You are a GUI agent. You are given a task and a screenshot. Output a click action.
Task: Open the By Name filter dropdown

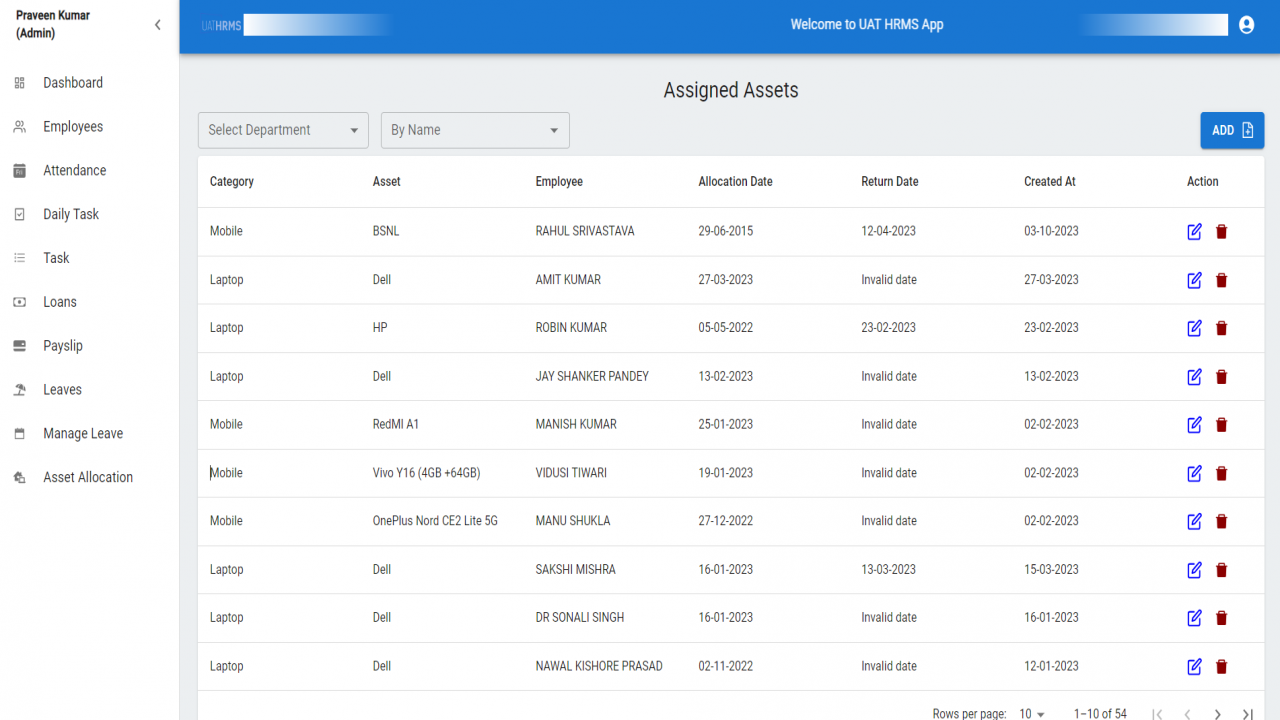(x=475, y=130)
